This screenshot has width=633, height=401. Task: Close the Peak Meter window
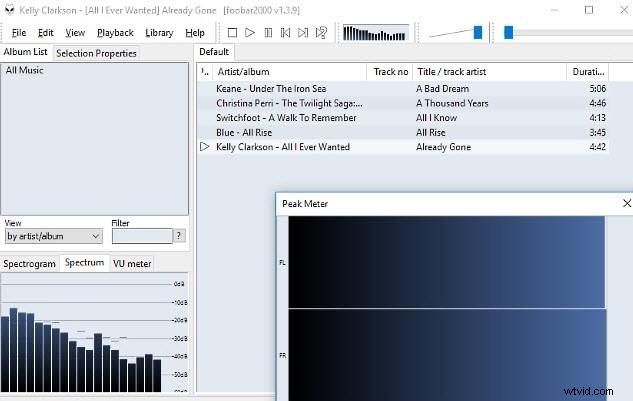pos(627,204)
